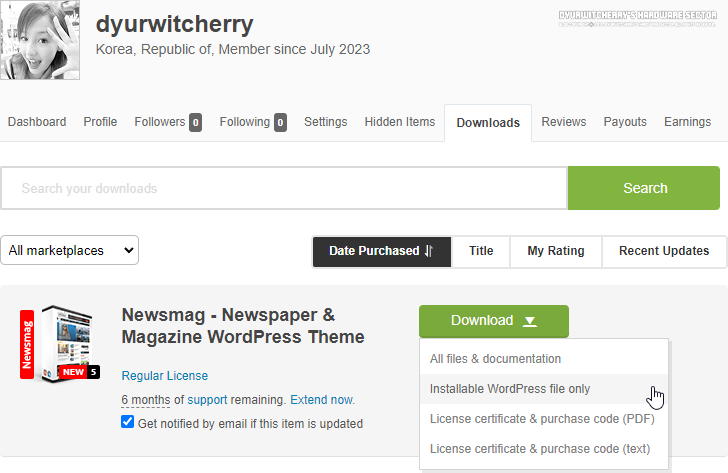The image size is (728, 473).
Task: Select the Downloads tab
Action: tap(488, 123)
